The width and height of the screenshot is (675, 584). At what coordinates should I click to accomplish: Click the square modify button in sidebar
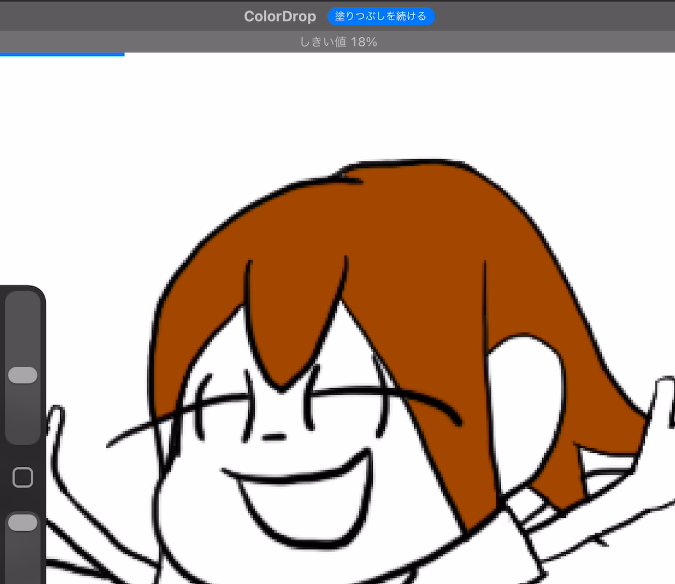22,478
